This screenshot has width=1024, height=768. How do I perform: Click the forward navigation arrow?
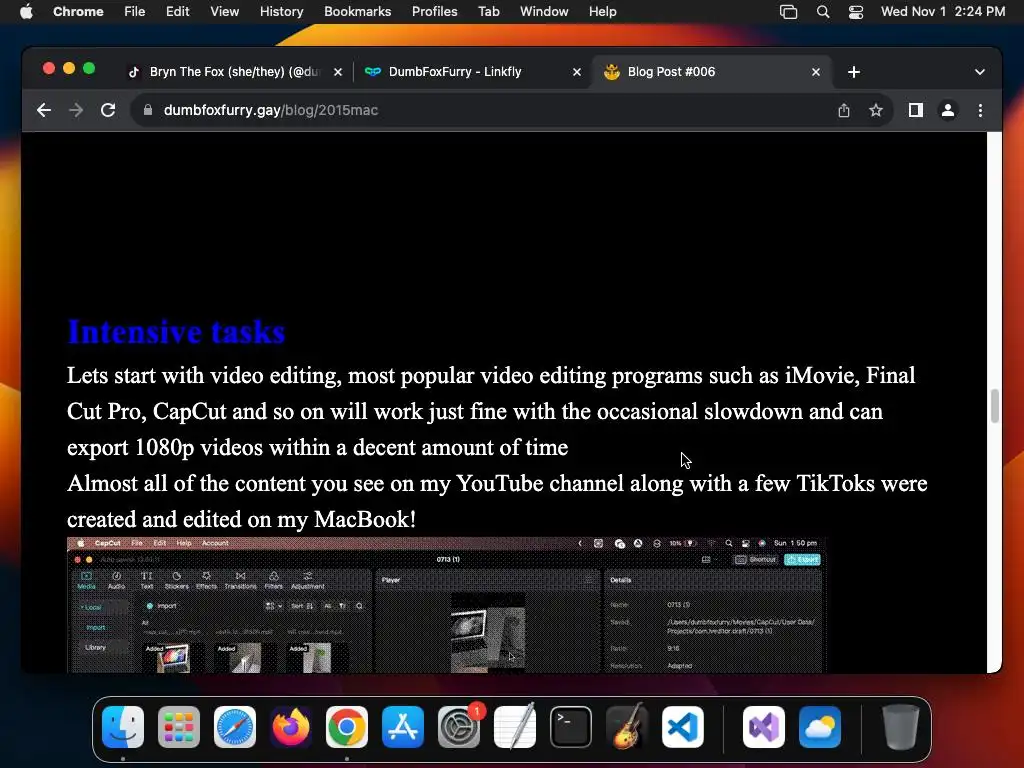[x=76, y=110]
